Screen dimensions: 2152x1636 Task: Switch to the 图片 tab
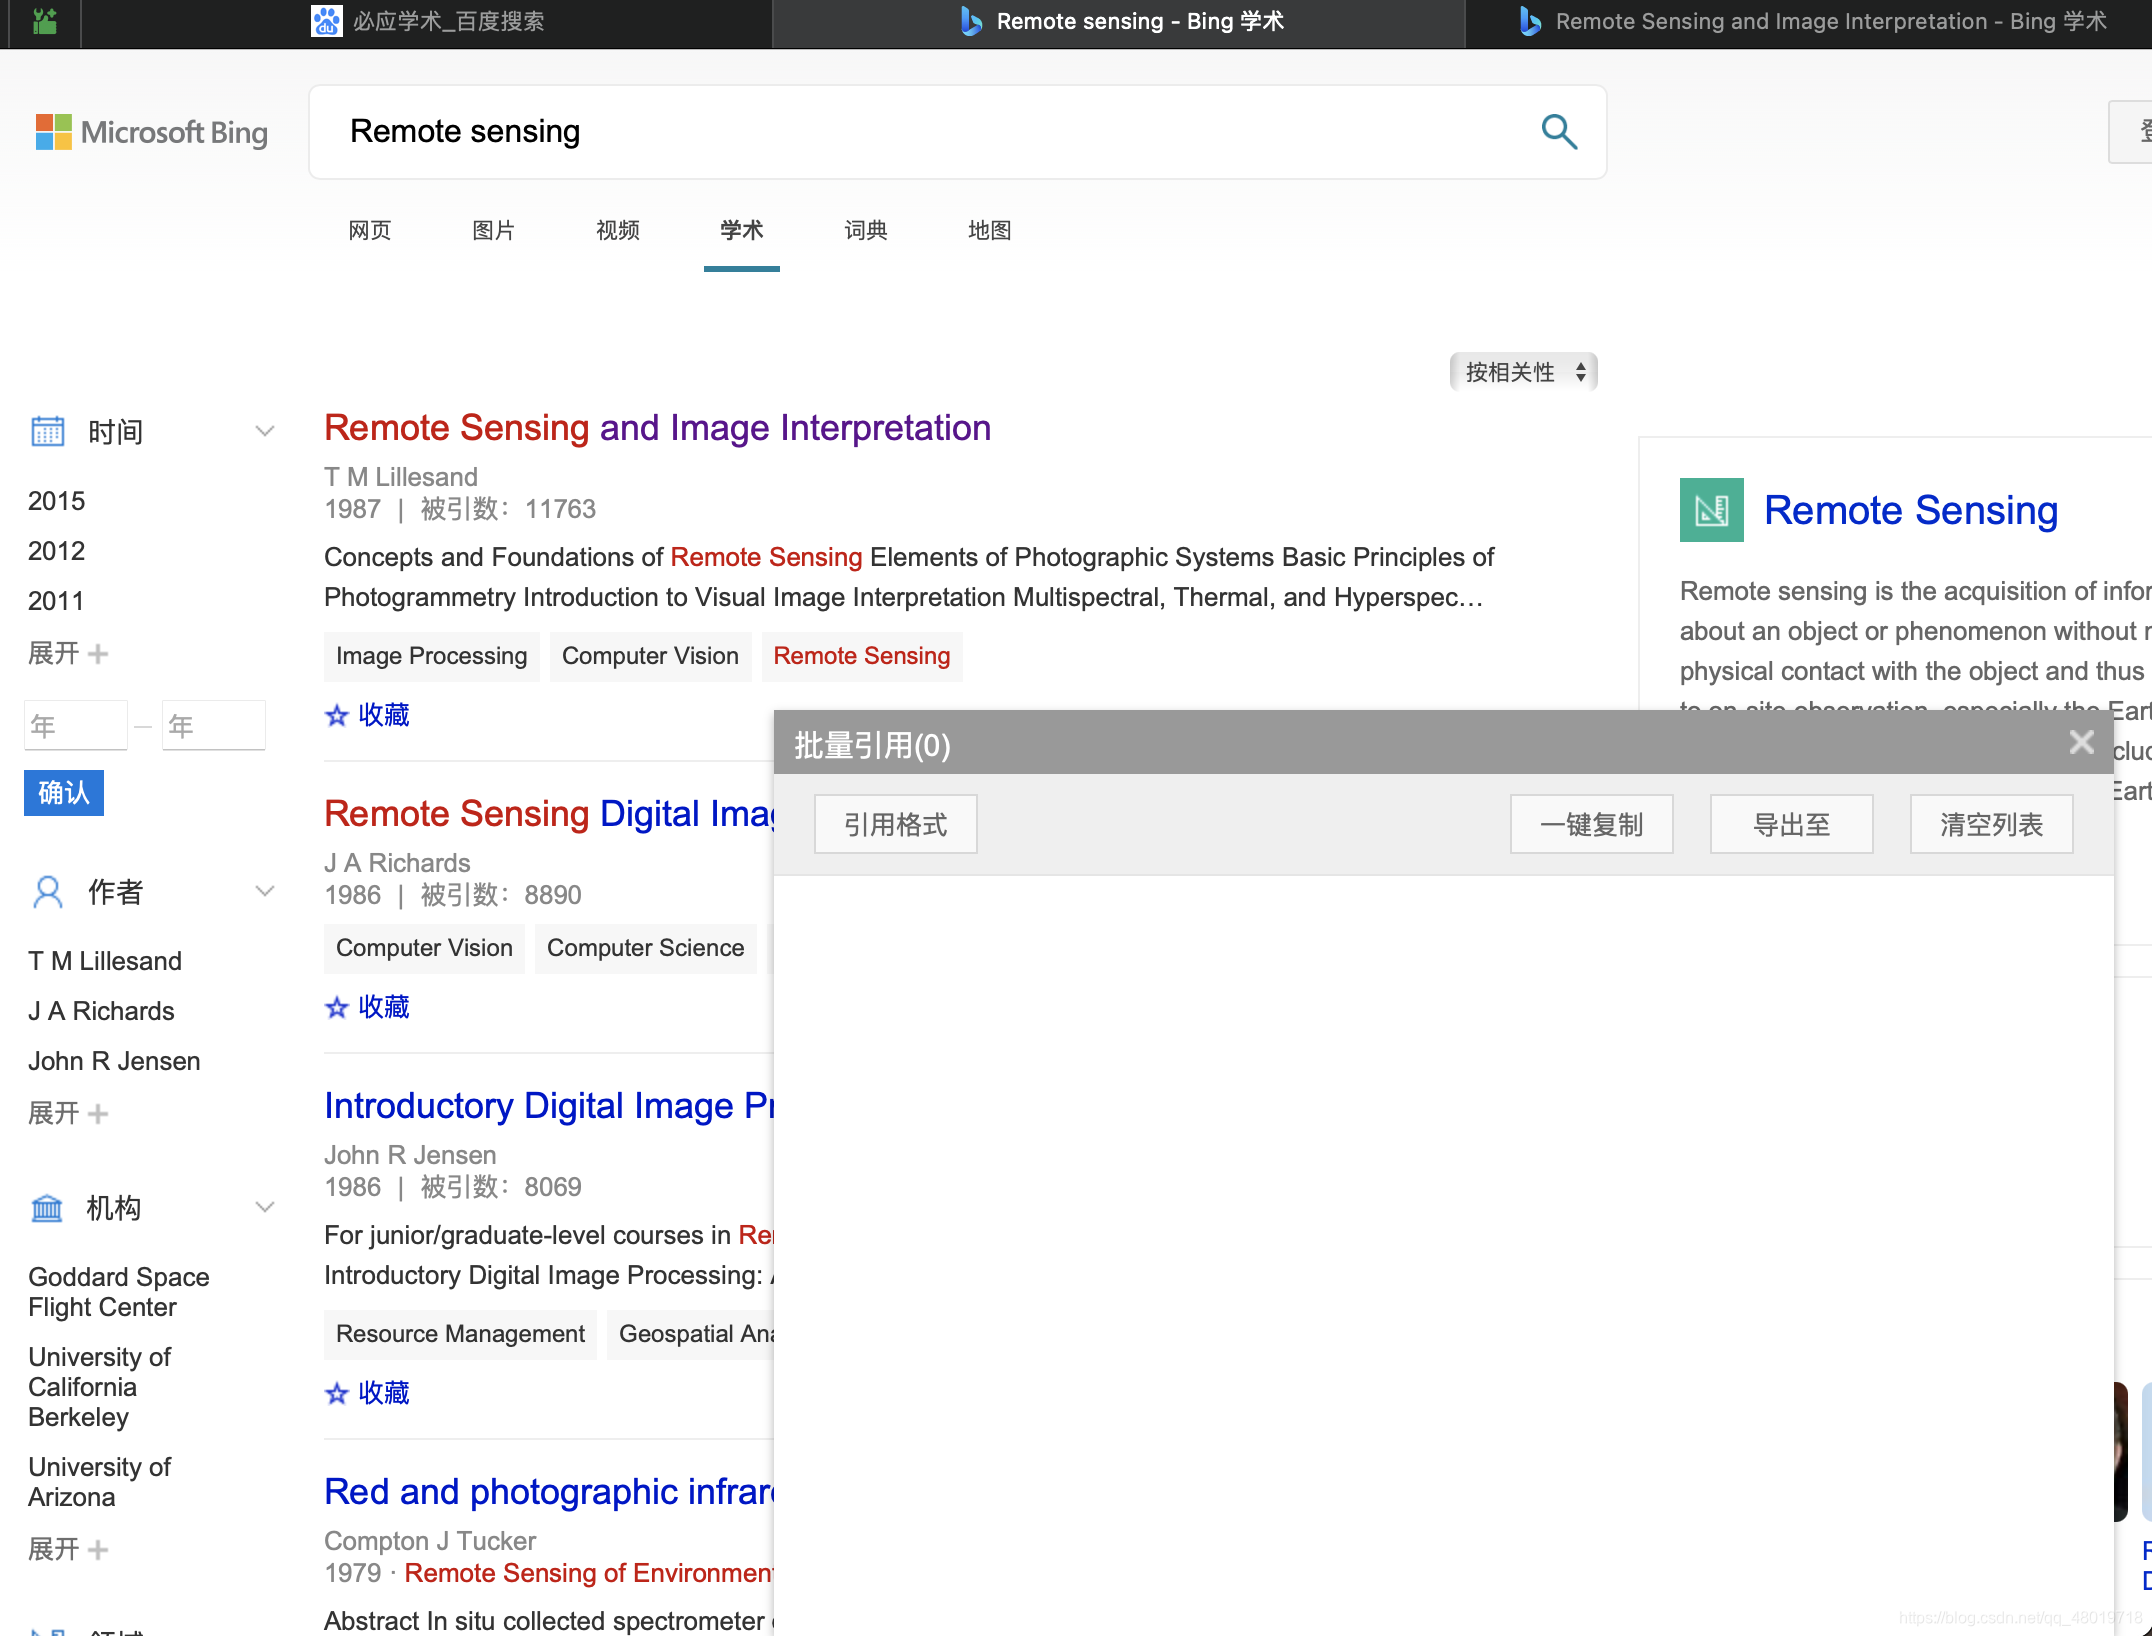[x=494, y=230]
